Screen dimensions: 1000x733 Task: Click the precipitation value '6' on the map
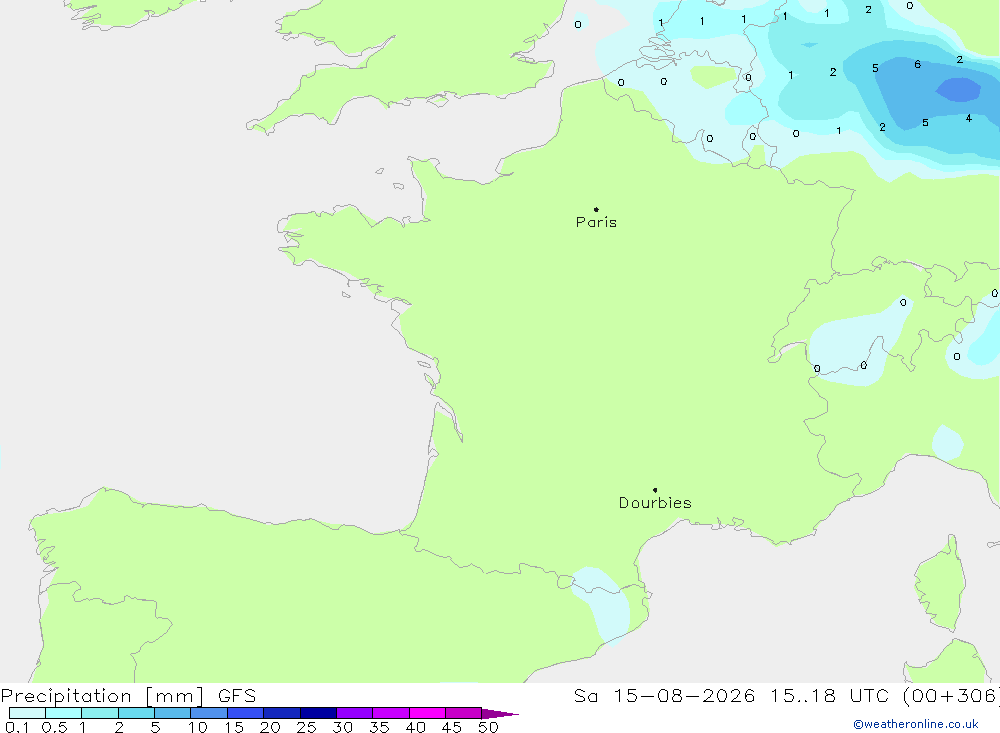click(917, 64)
